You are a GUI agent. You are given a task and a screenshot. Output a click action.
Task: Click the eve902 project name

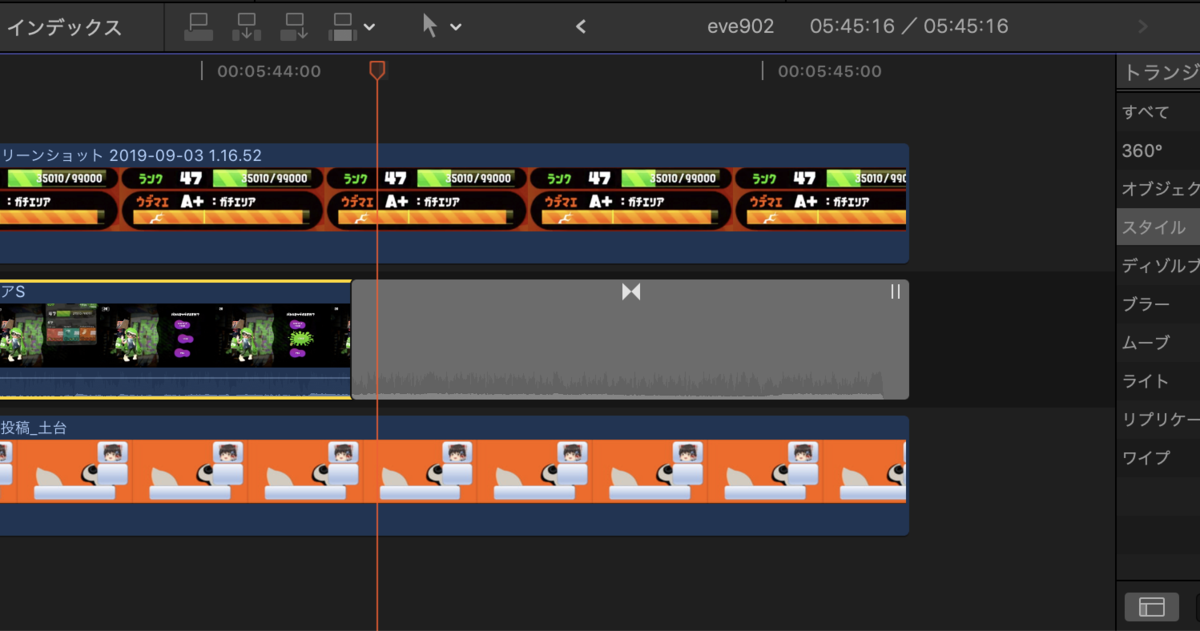(740, 27)
